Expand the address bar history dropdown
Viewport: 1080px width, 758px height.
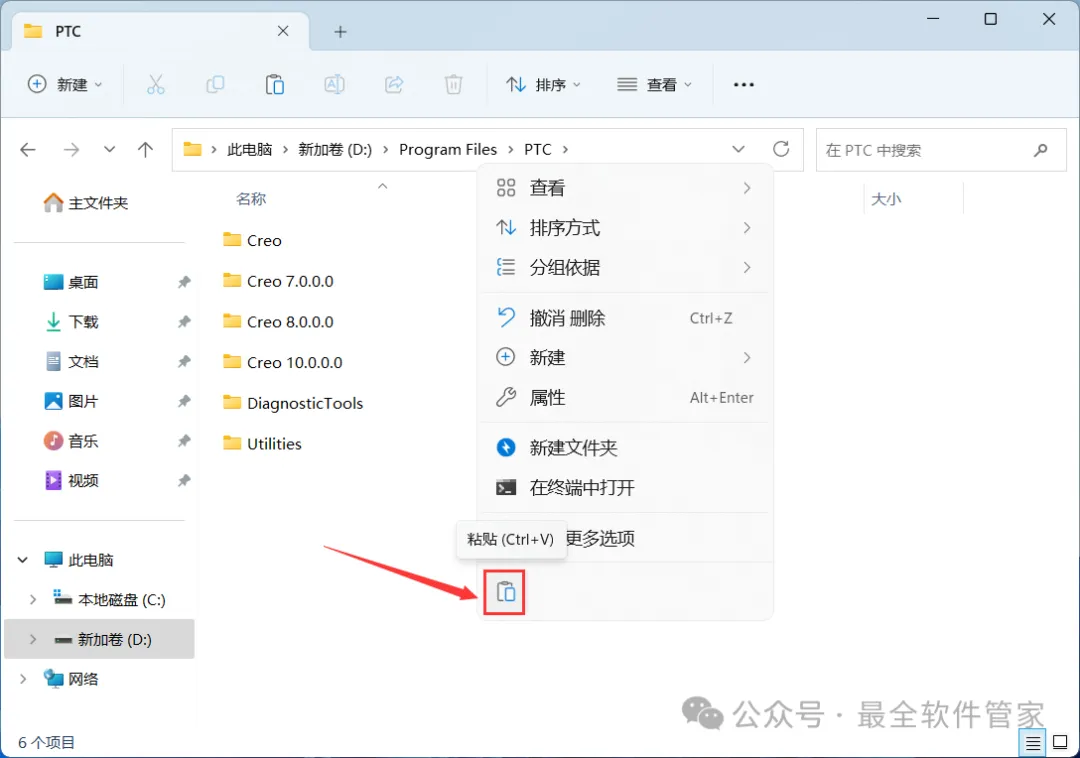pos(738,149)
